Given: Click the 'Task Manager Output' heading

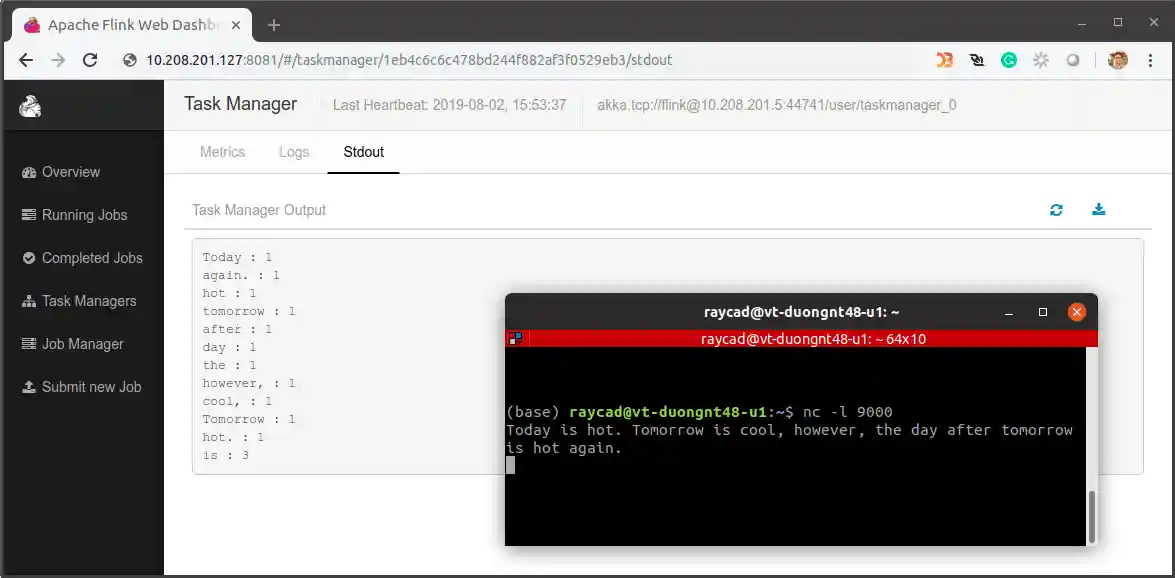Looking at the screenshot, I should [x=259, y=210].
